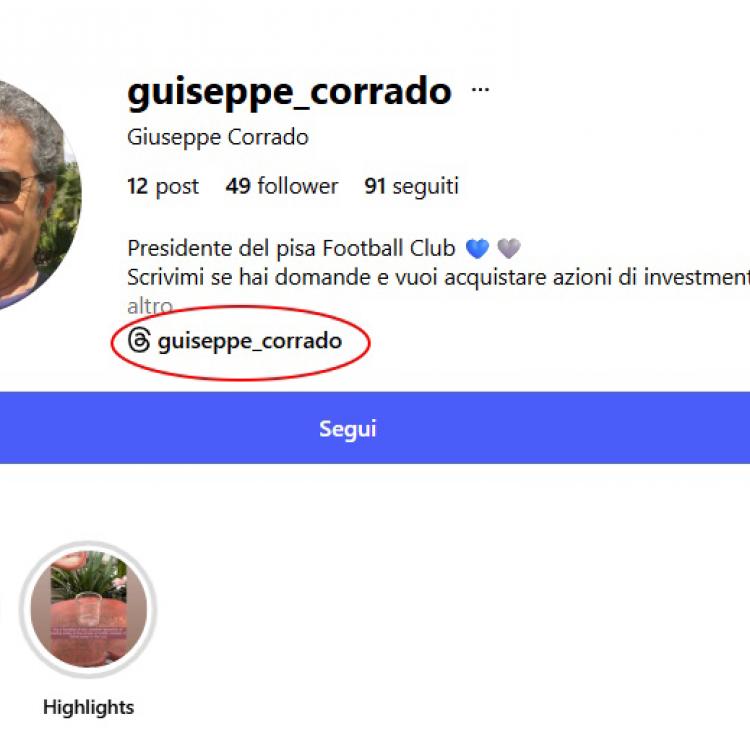750x750 pixels.
Task: Open the 91 seguiti list
Action: coord(411,186)
